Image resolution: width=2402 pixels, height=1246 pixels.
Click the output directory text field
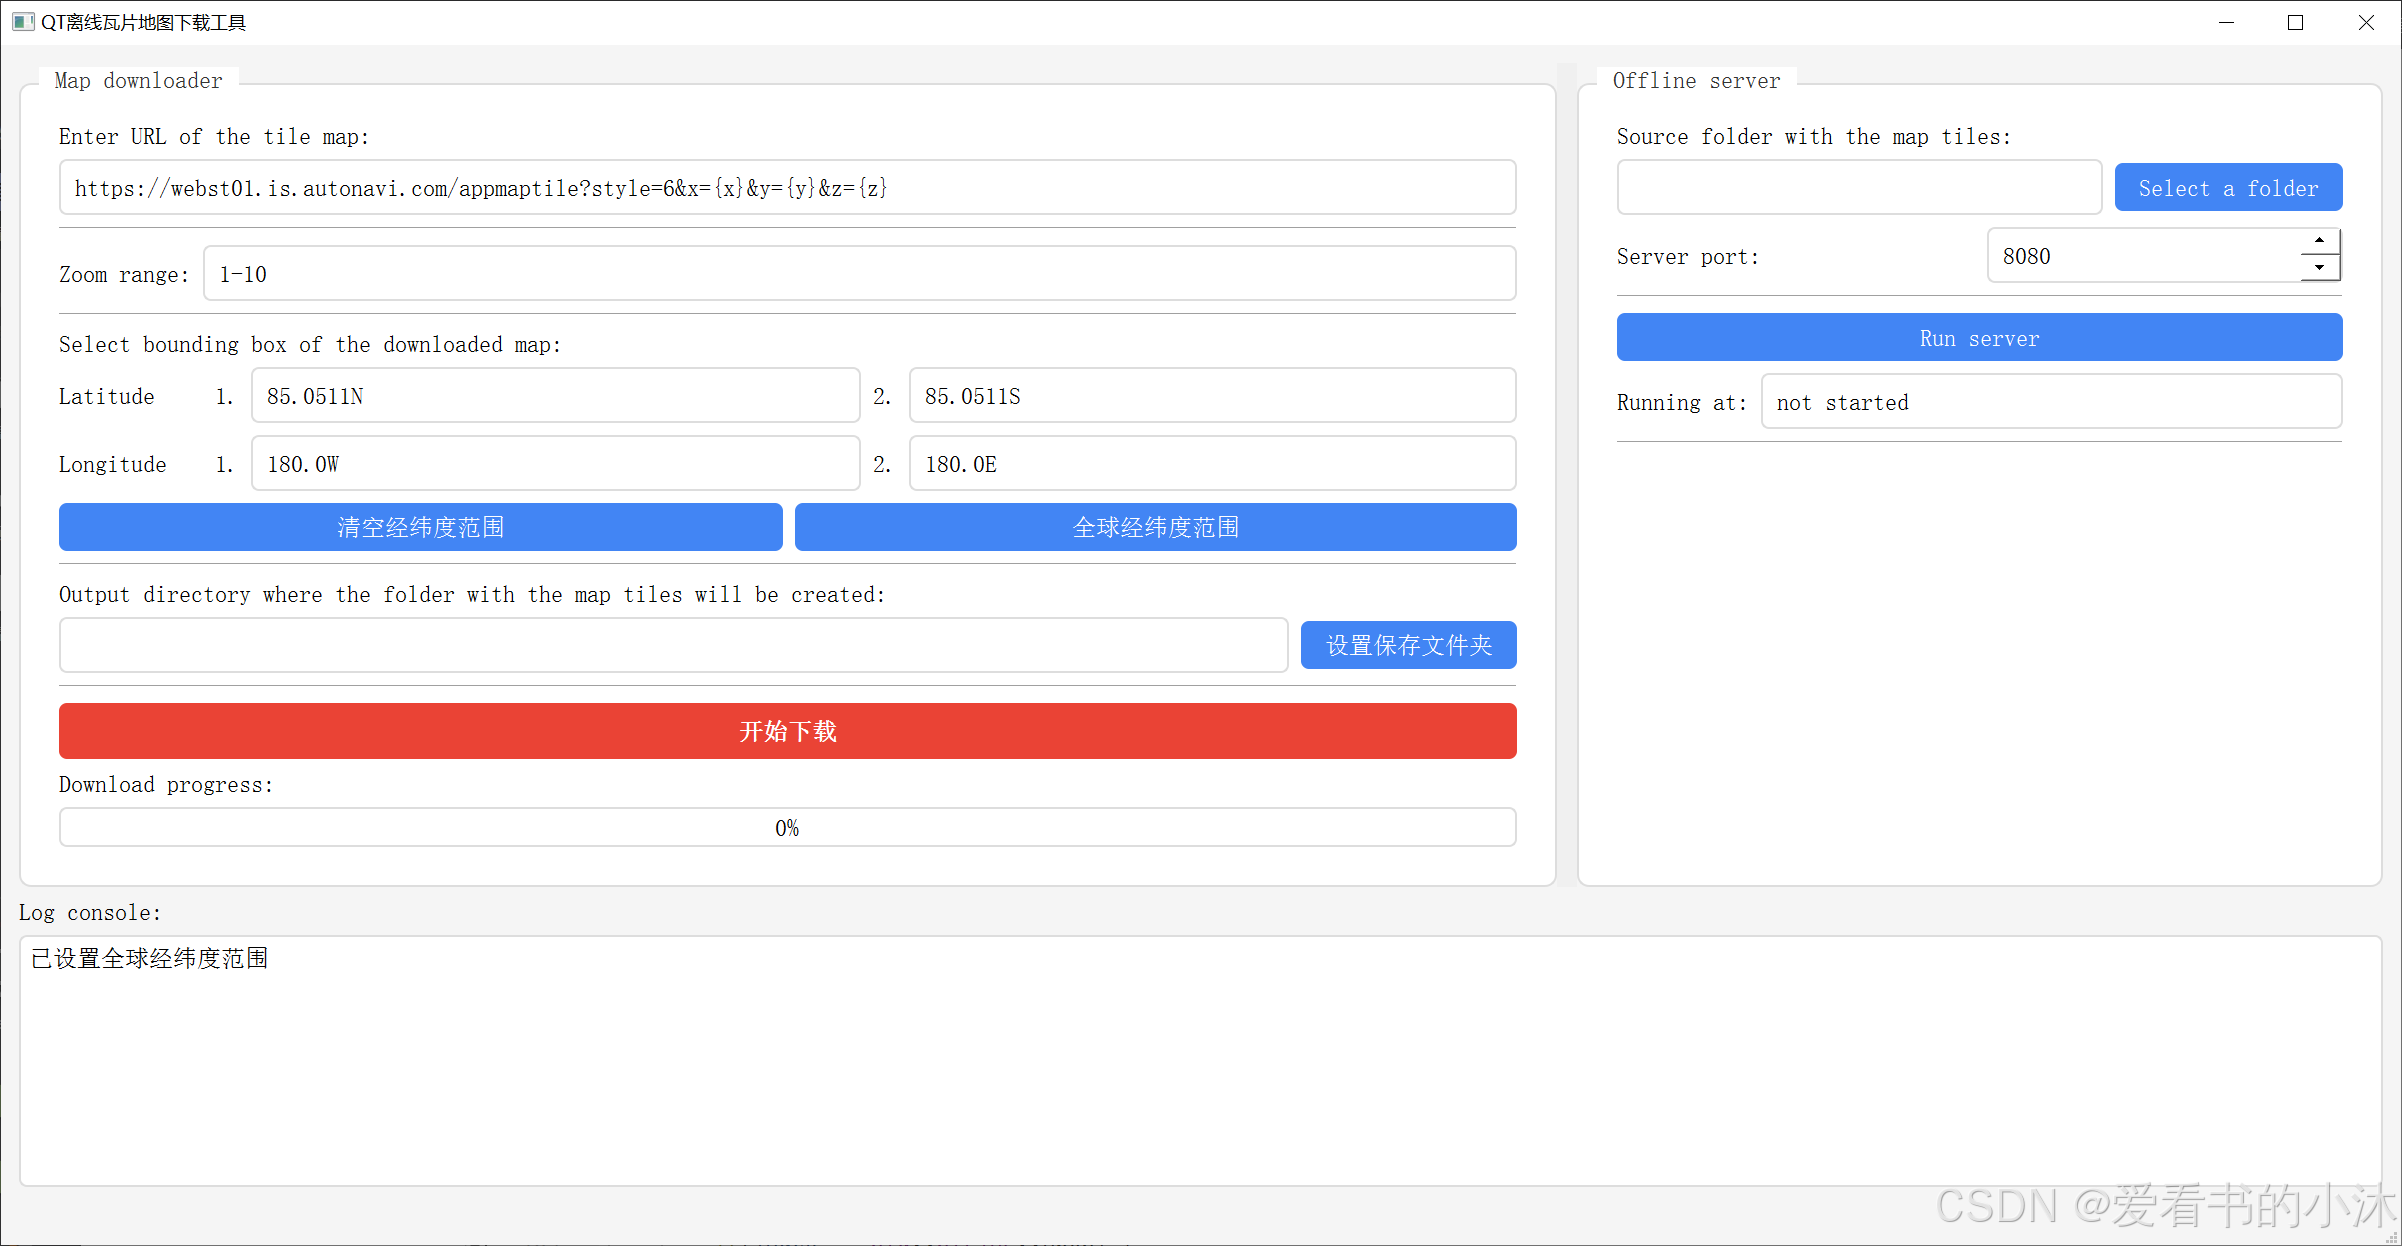point(673,645)
